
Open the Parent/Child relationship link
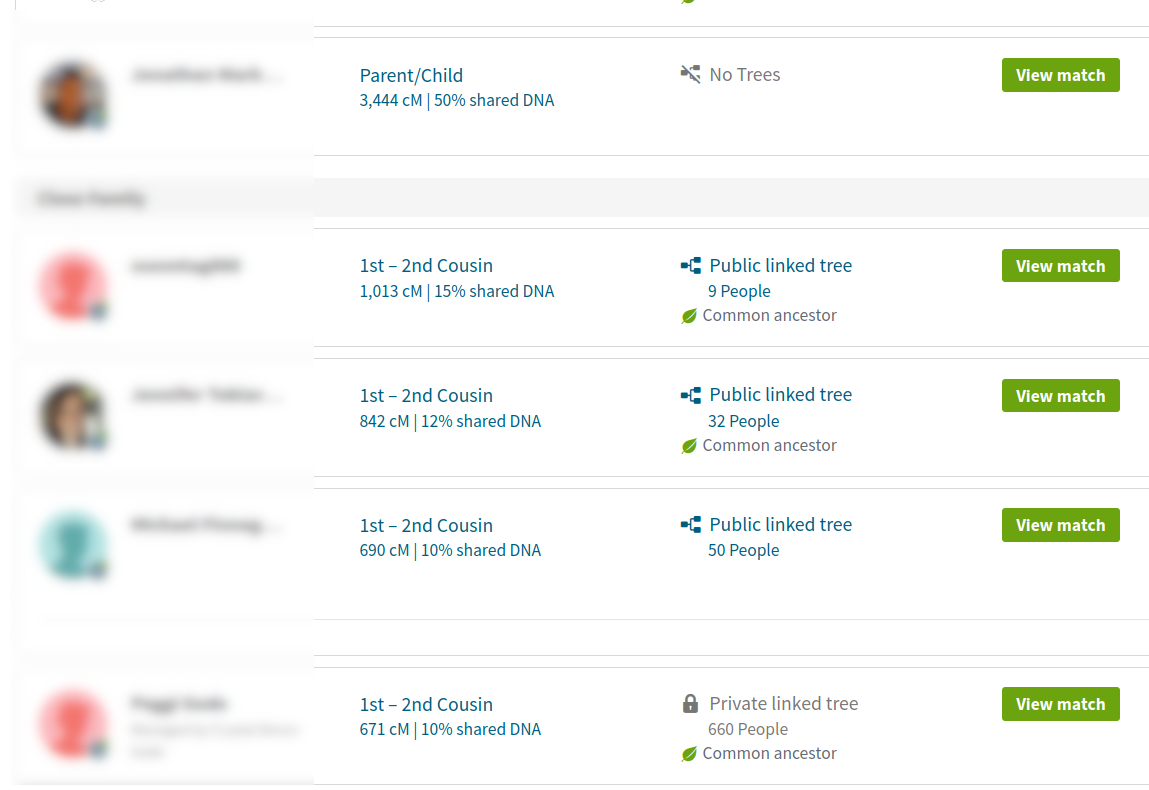[x=411, y=75]
